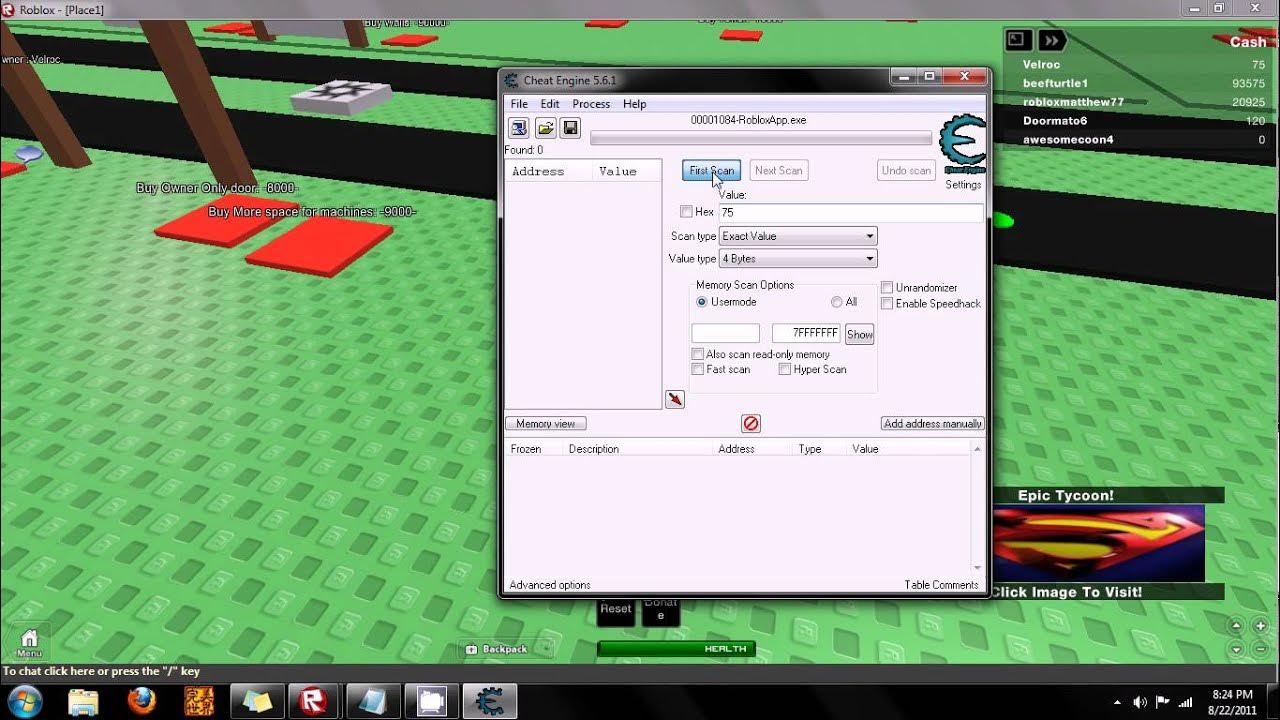Toggle the Roblox player list window icon
Viewport: 1280px width, 720px height.
[x=1017, y=40]
